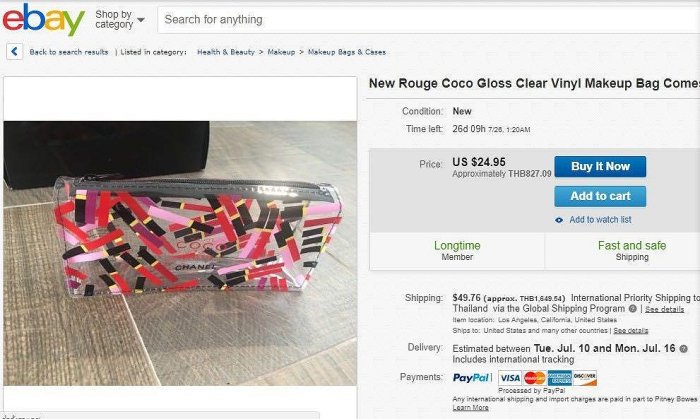
Task: Click the Add to cart button
Action: tap(600, 196)
